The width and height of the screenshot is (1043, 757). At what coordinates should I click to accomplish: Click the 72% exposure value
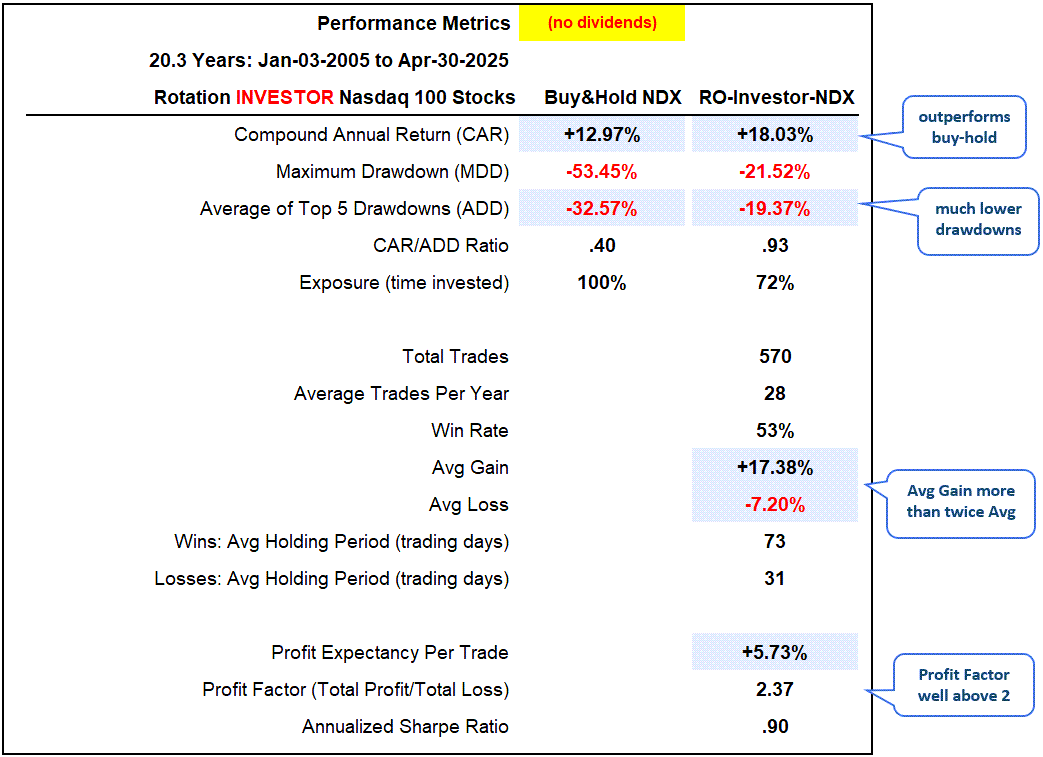pyautogui.click(x=775, y=283)
